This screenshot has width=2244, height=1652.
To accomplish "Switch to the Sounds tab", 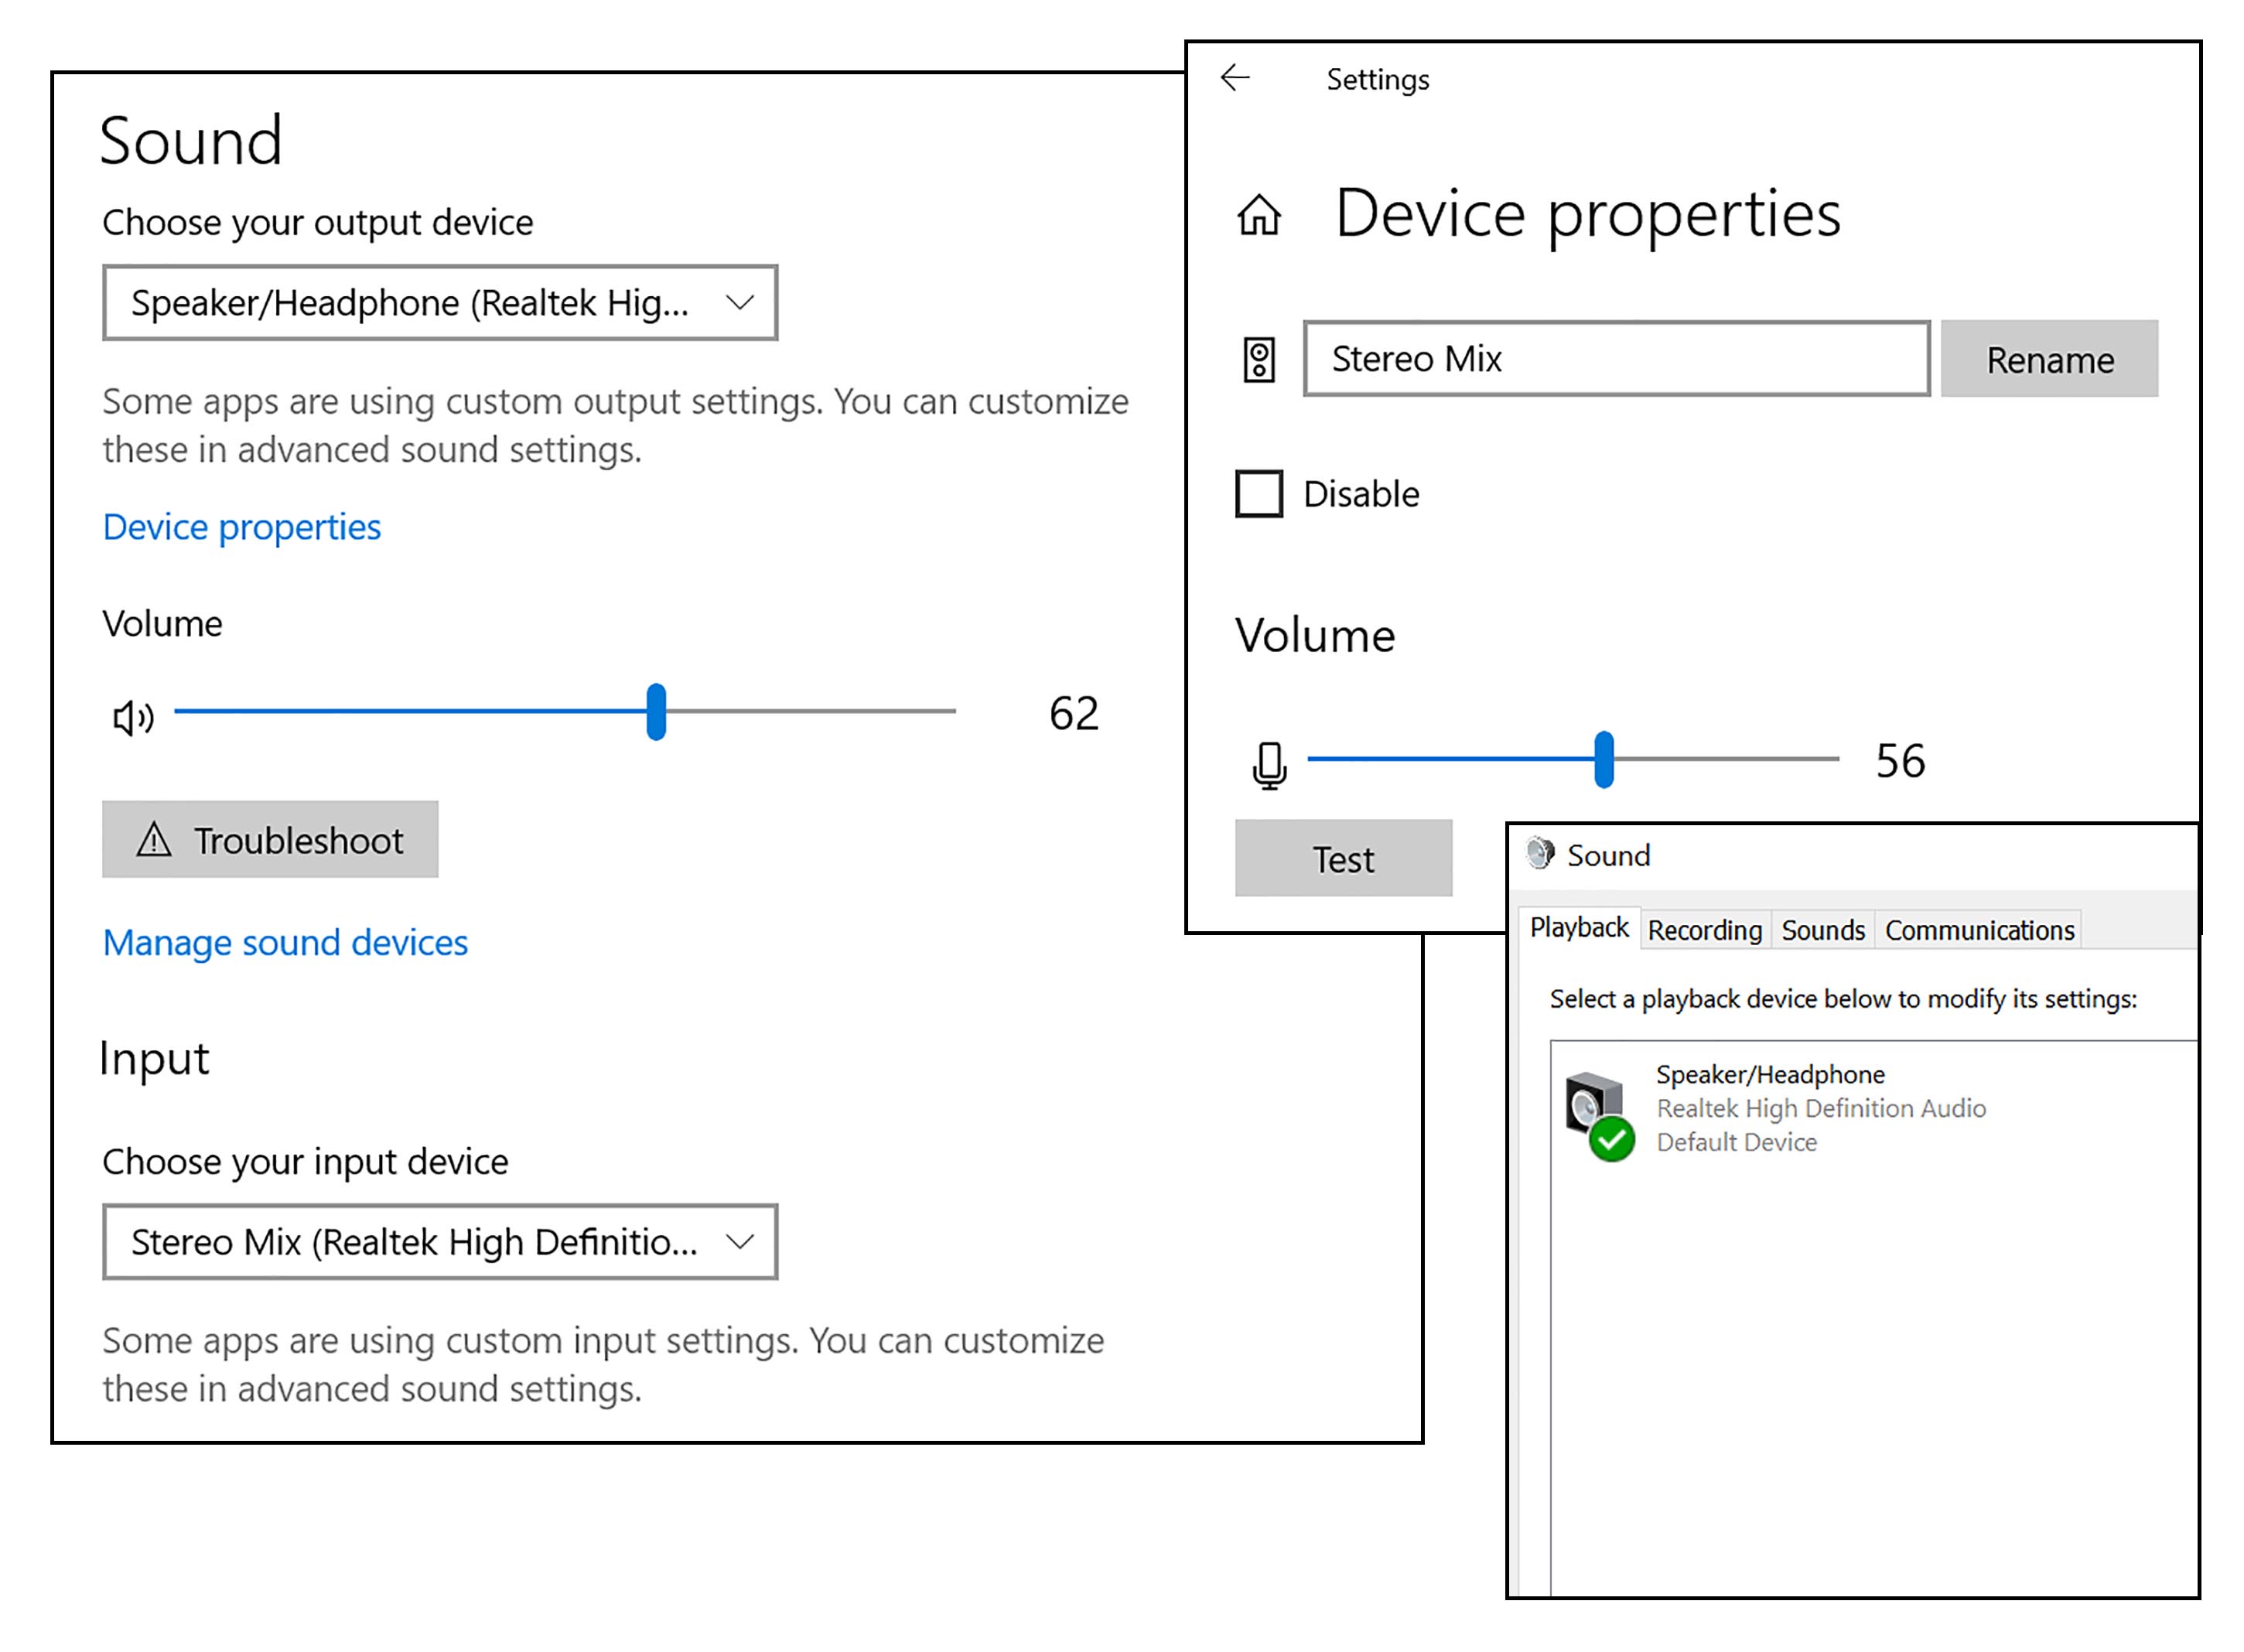I will pos(1822,930).
